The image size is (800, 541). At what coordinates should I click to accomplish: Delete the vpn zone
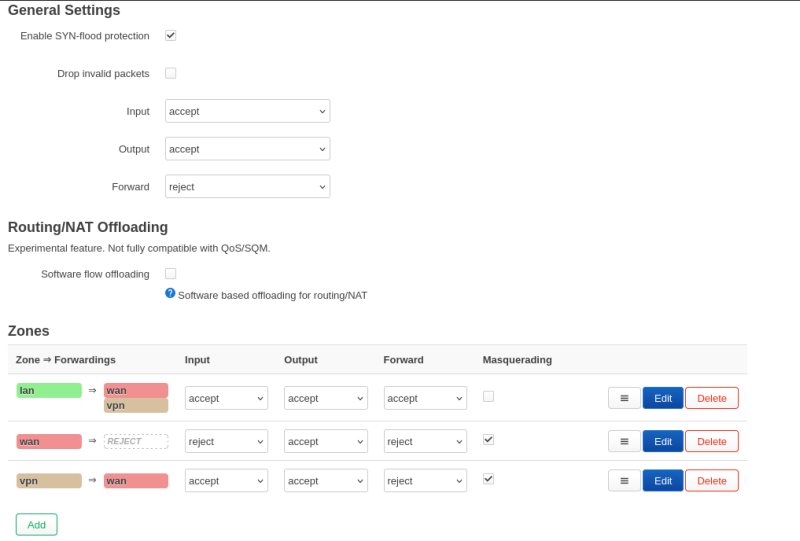pos(712,481)
